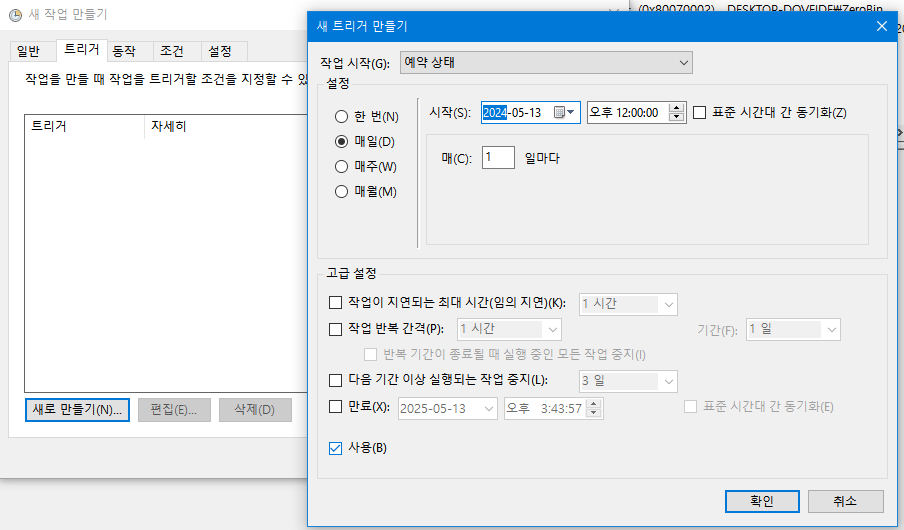Close the 새 트리거 만들기 dialog
This screenshot has width=904, height=530.
[882, 26]
